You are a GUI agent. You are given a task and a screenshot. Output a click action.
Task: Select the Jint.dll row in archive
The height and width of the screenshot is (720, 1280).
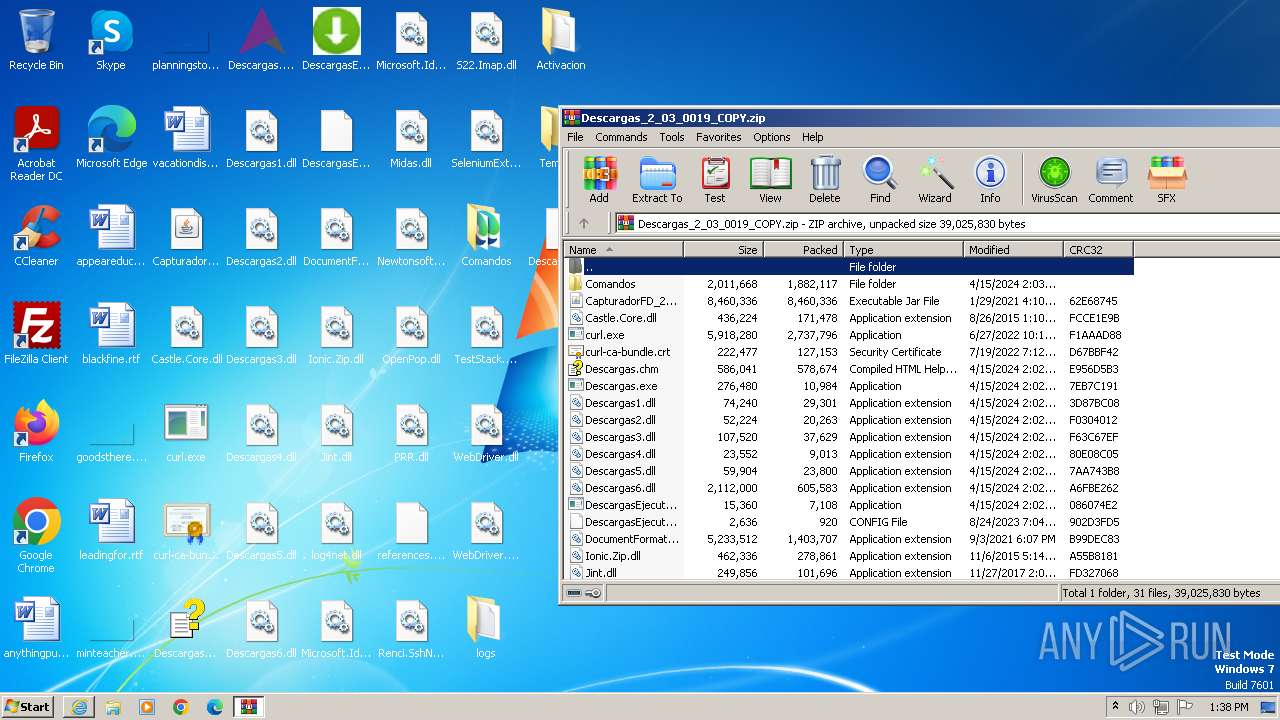(x=849, y=573)
